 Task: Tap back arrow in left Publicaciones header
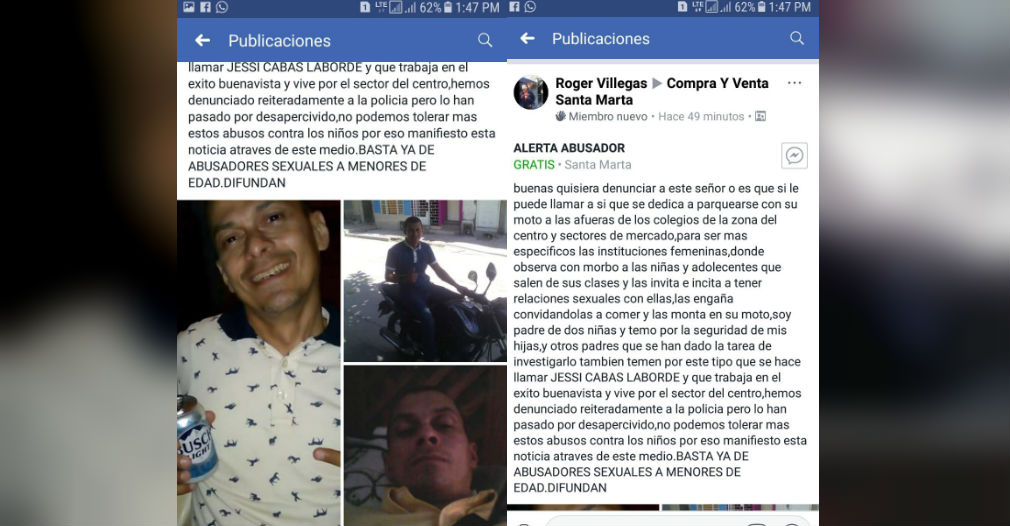pyautogui.click(x=203, y=41)
